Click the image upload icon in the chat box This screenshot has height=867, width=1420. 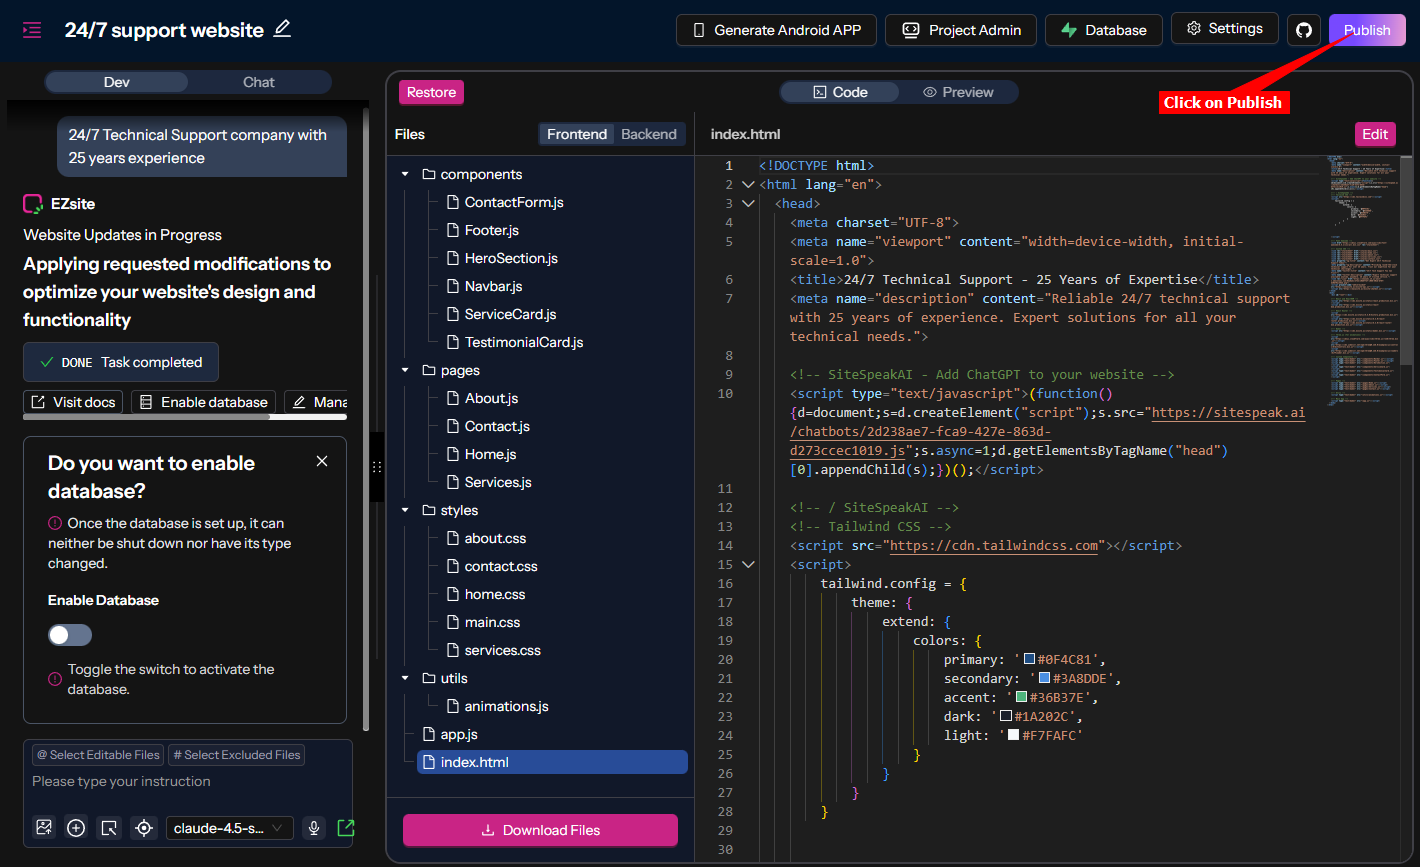(43, 828)
